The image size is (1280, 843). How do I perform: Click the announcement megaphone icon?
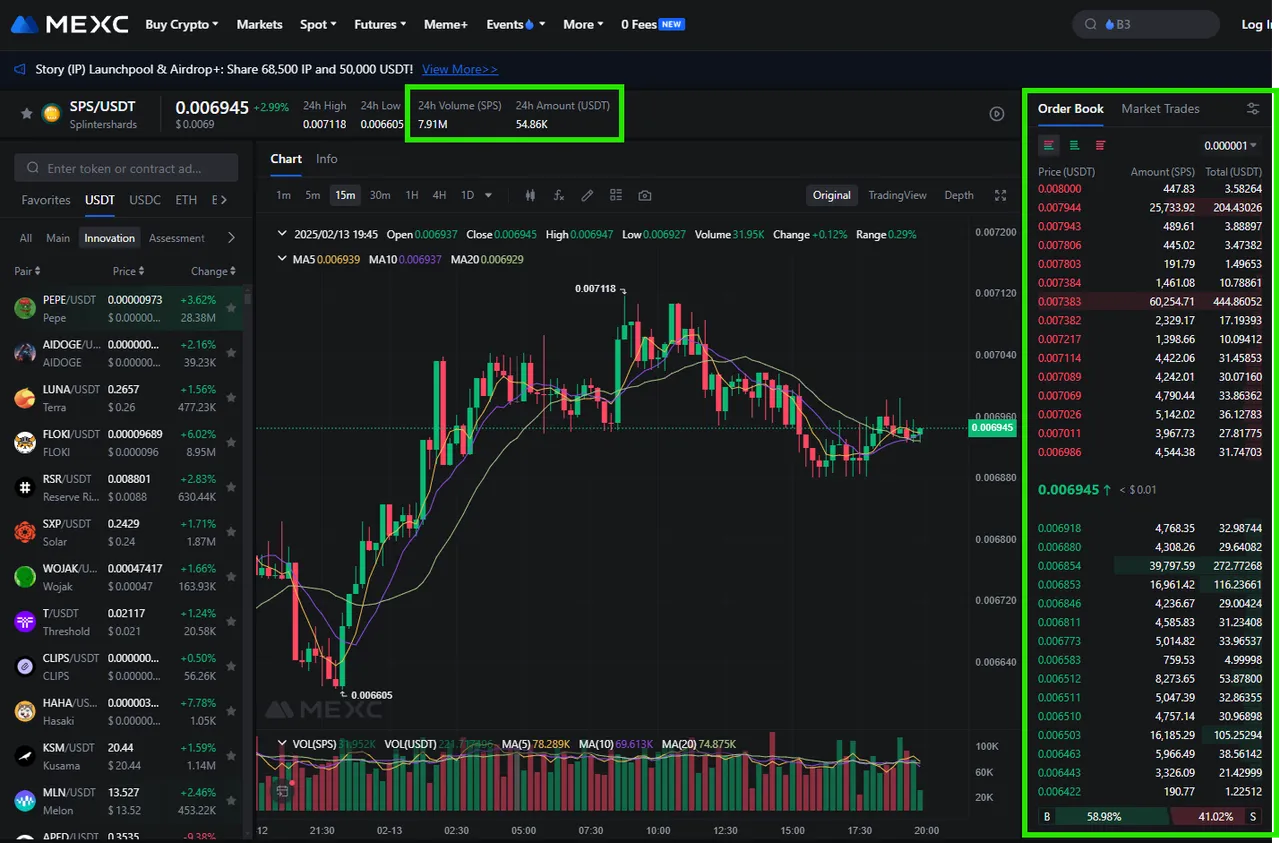[x=21, y=70]
